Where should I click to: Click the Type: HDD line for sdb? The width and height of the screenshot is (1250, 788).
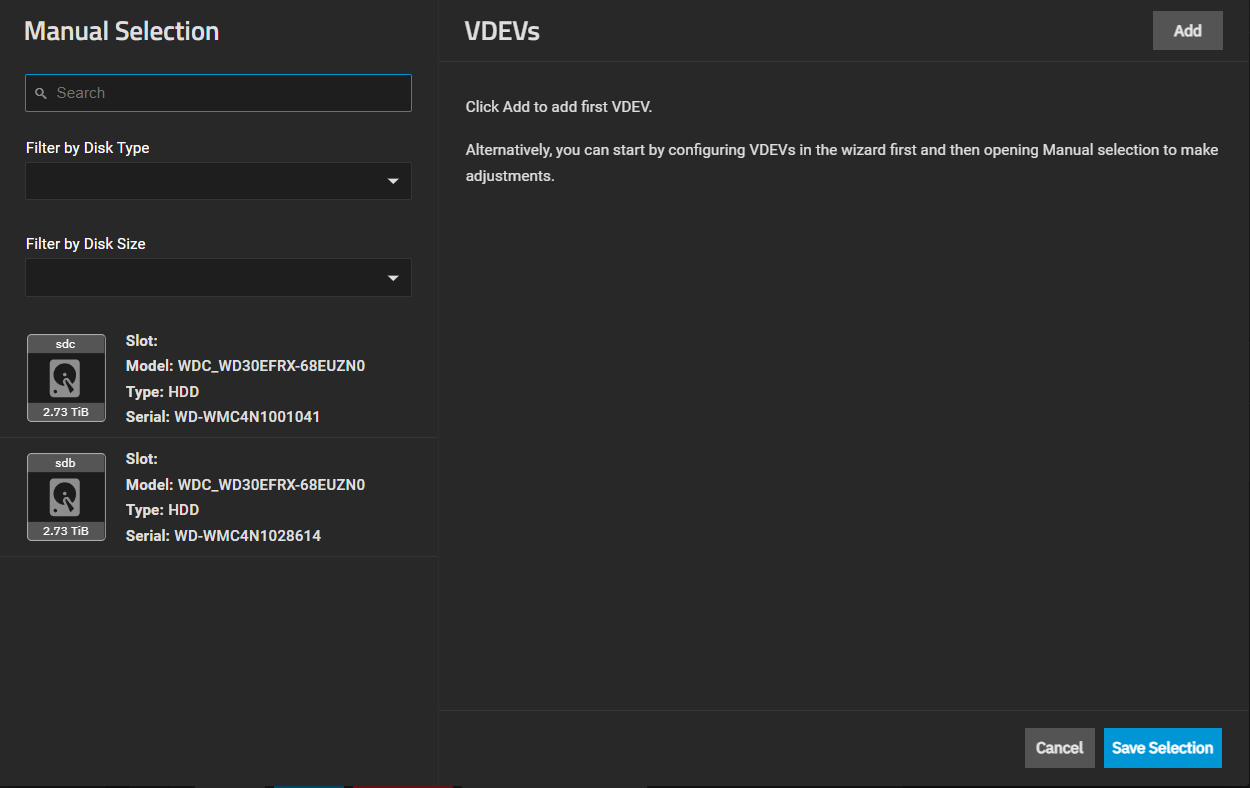(162, 510)
